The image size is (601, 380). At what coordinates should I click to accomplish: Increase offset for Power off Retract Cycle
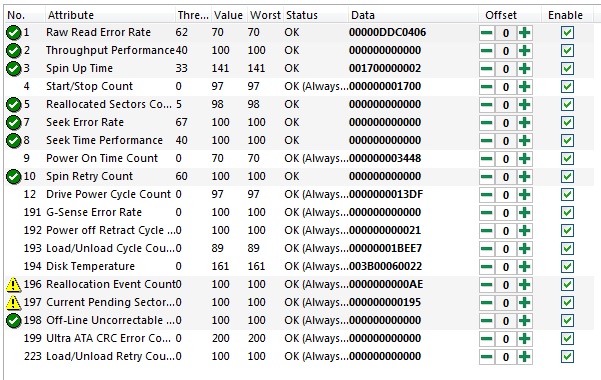click(x=524, y=231)
